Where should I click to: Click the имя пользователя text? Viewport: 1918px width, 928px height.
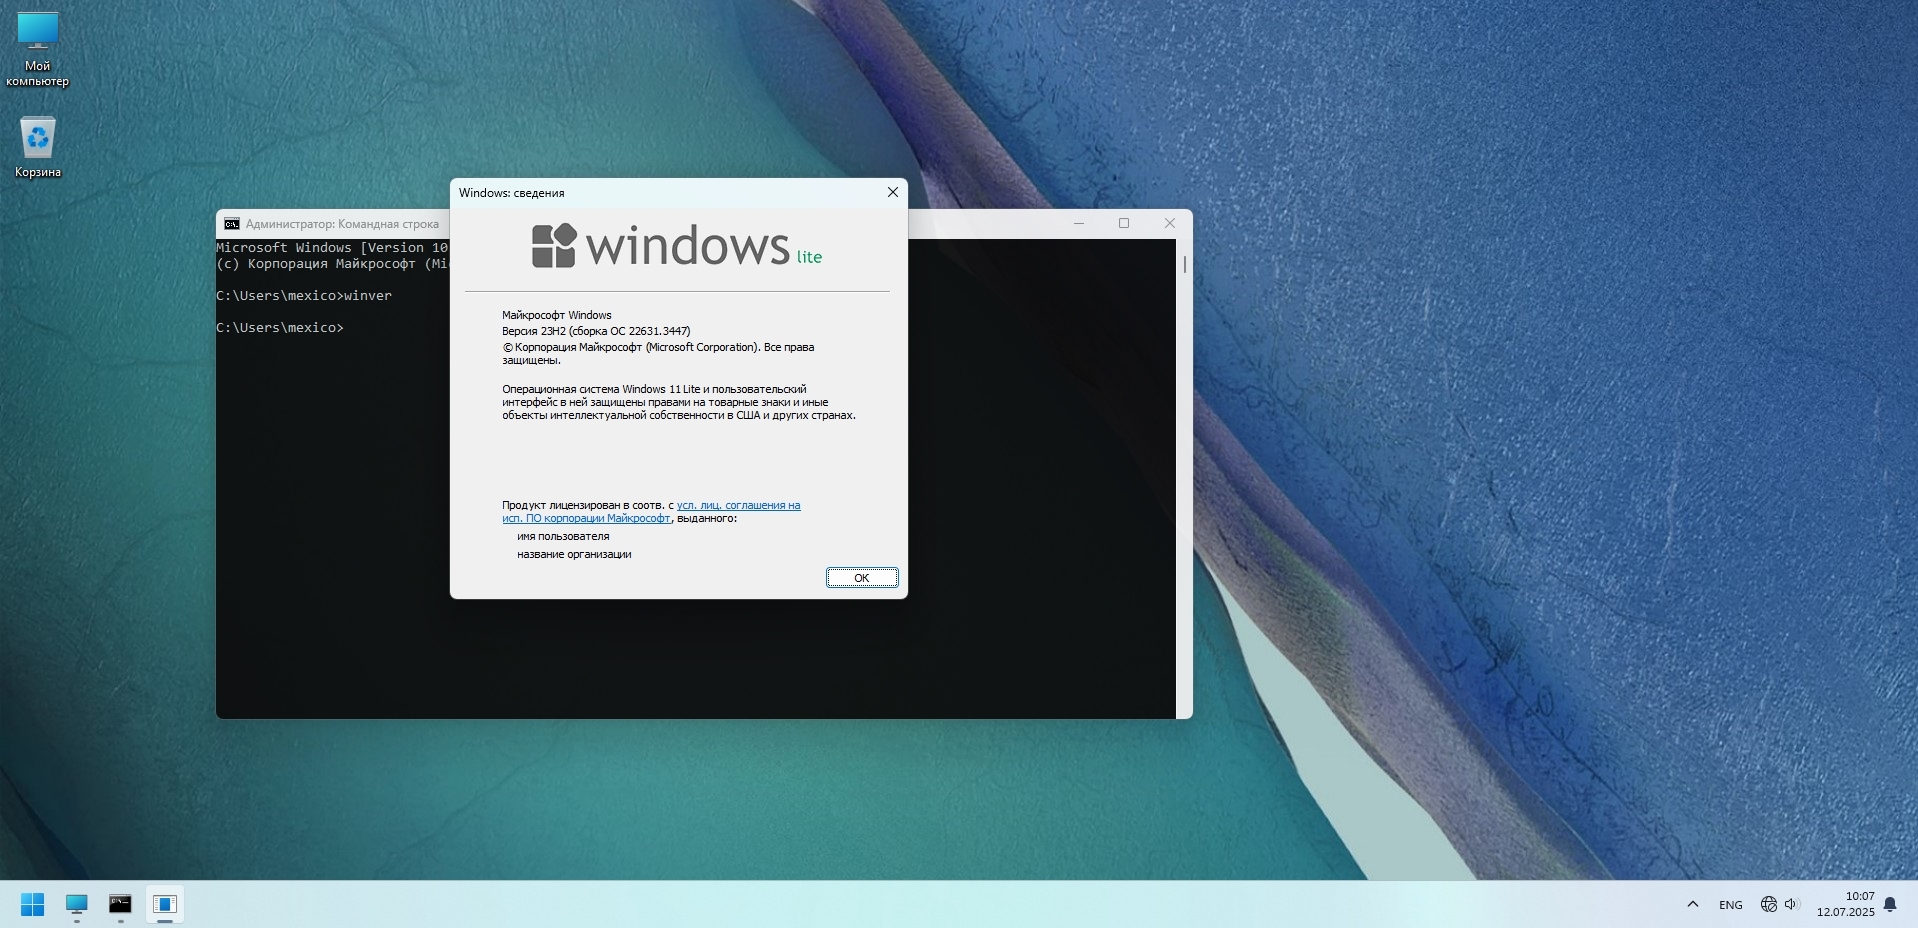tap(563, 536)
